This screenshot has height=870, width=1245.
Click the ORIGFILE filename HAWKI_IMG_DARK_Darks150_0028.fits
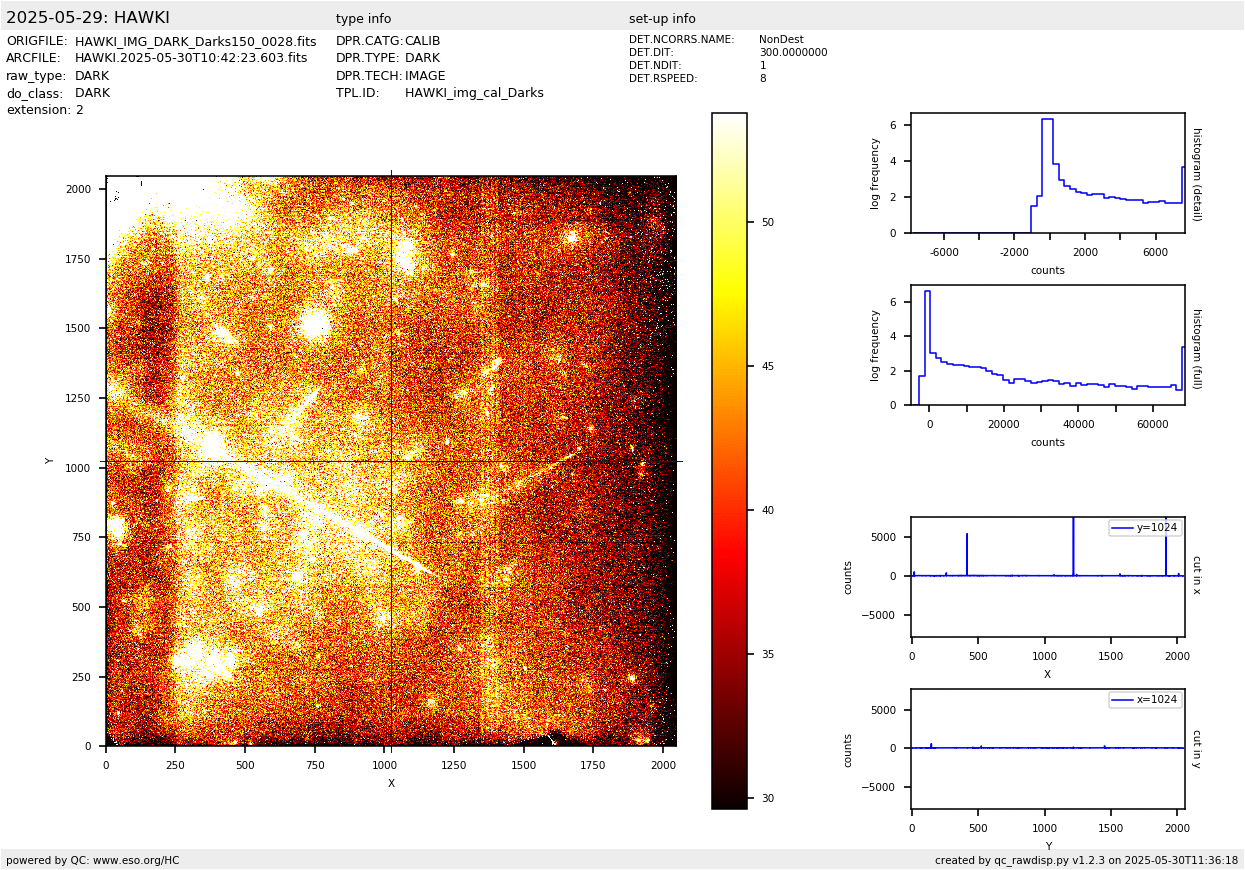click(x=195, y=42)
